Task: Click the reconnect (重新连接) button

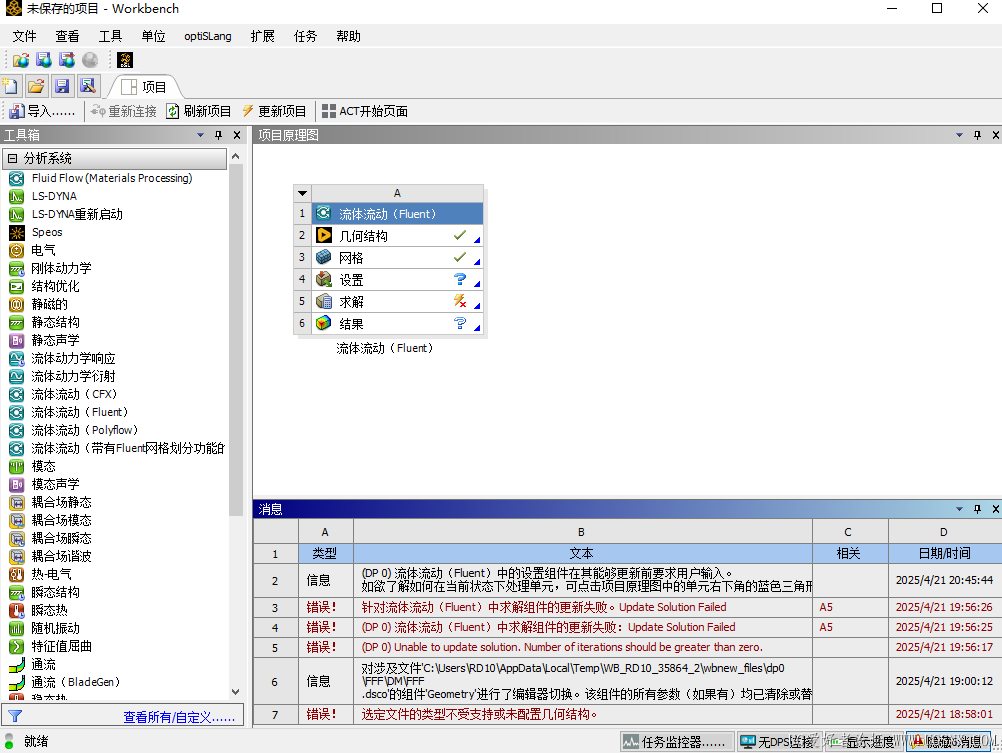Action: tap(123, 111)
